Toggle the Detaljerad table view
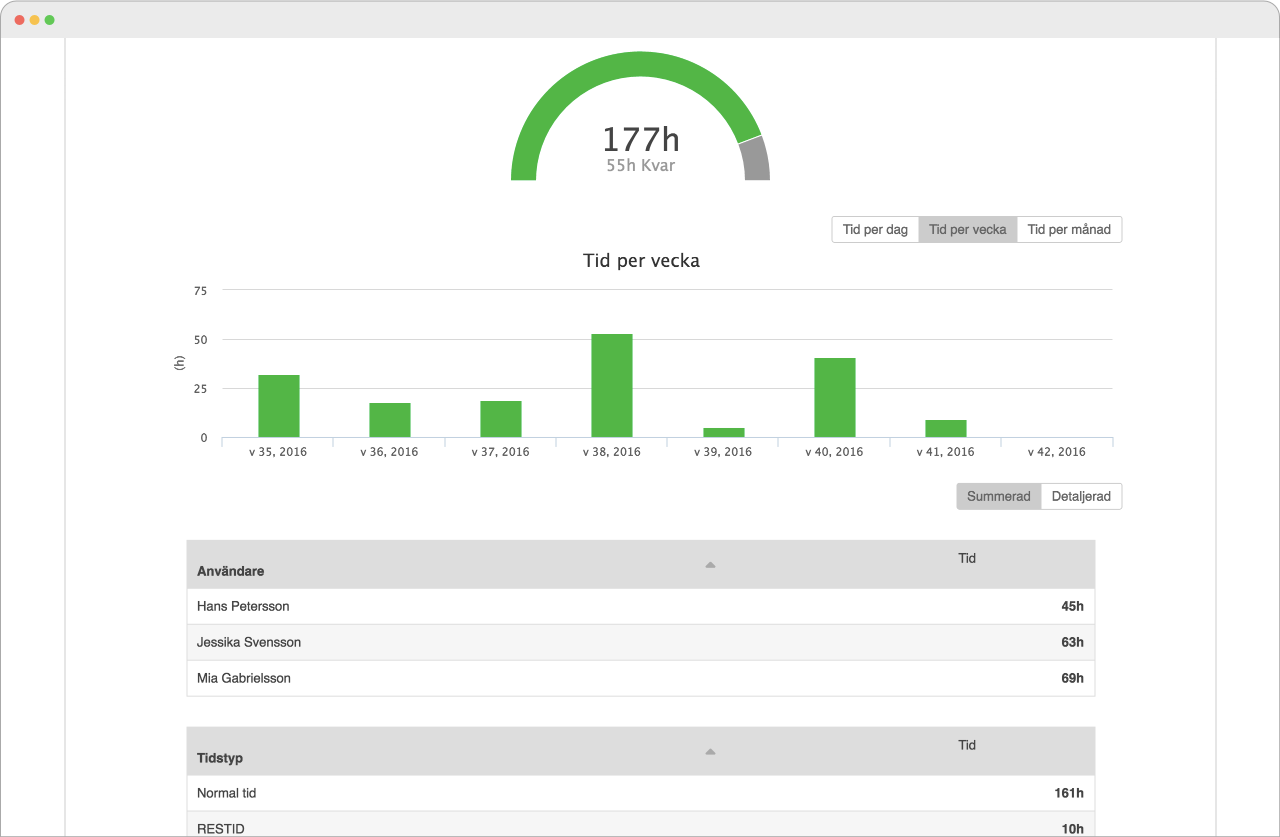Screen dimensions: 1280x837 [1081, 497]
